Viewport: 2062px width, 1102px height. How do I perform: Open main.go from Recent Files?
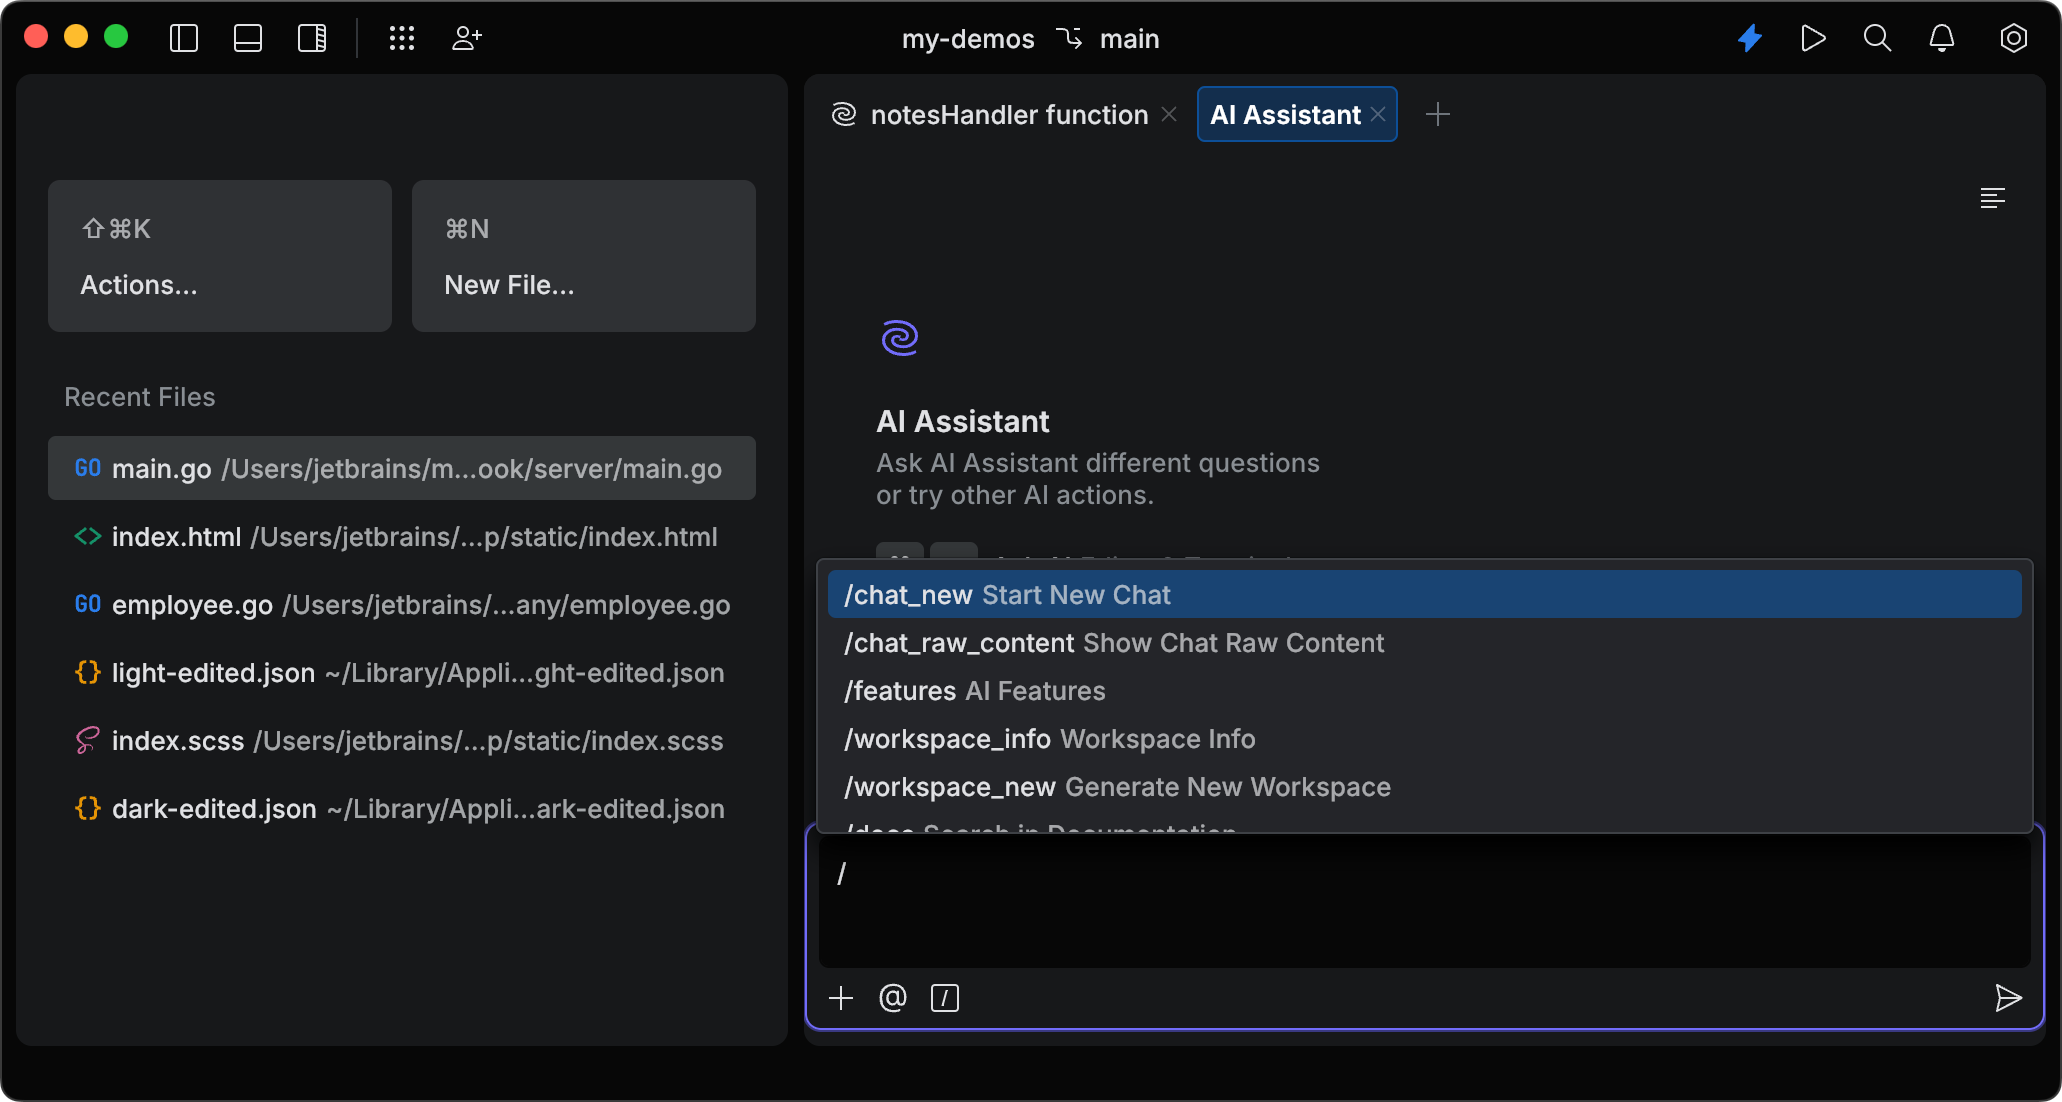[401, 467]
